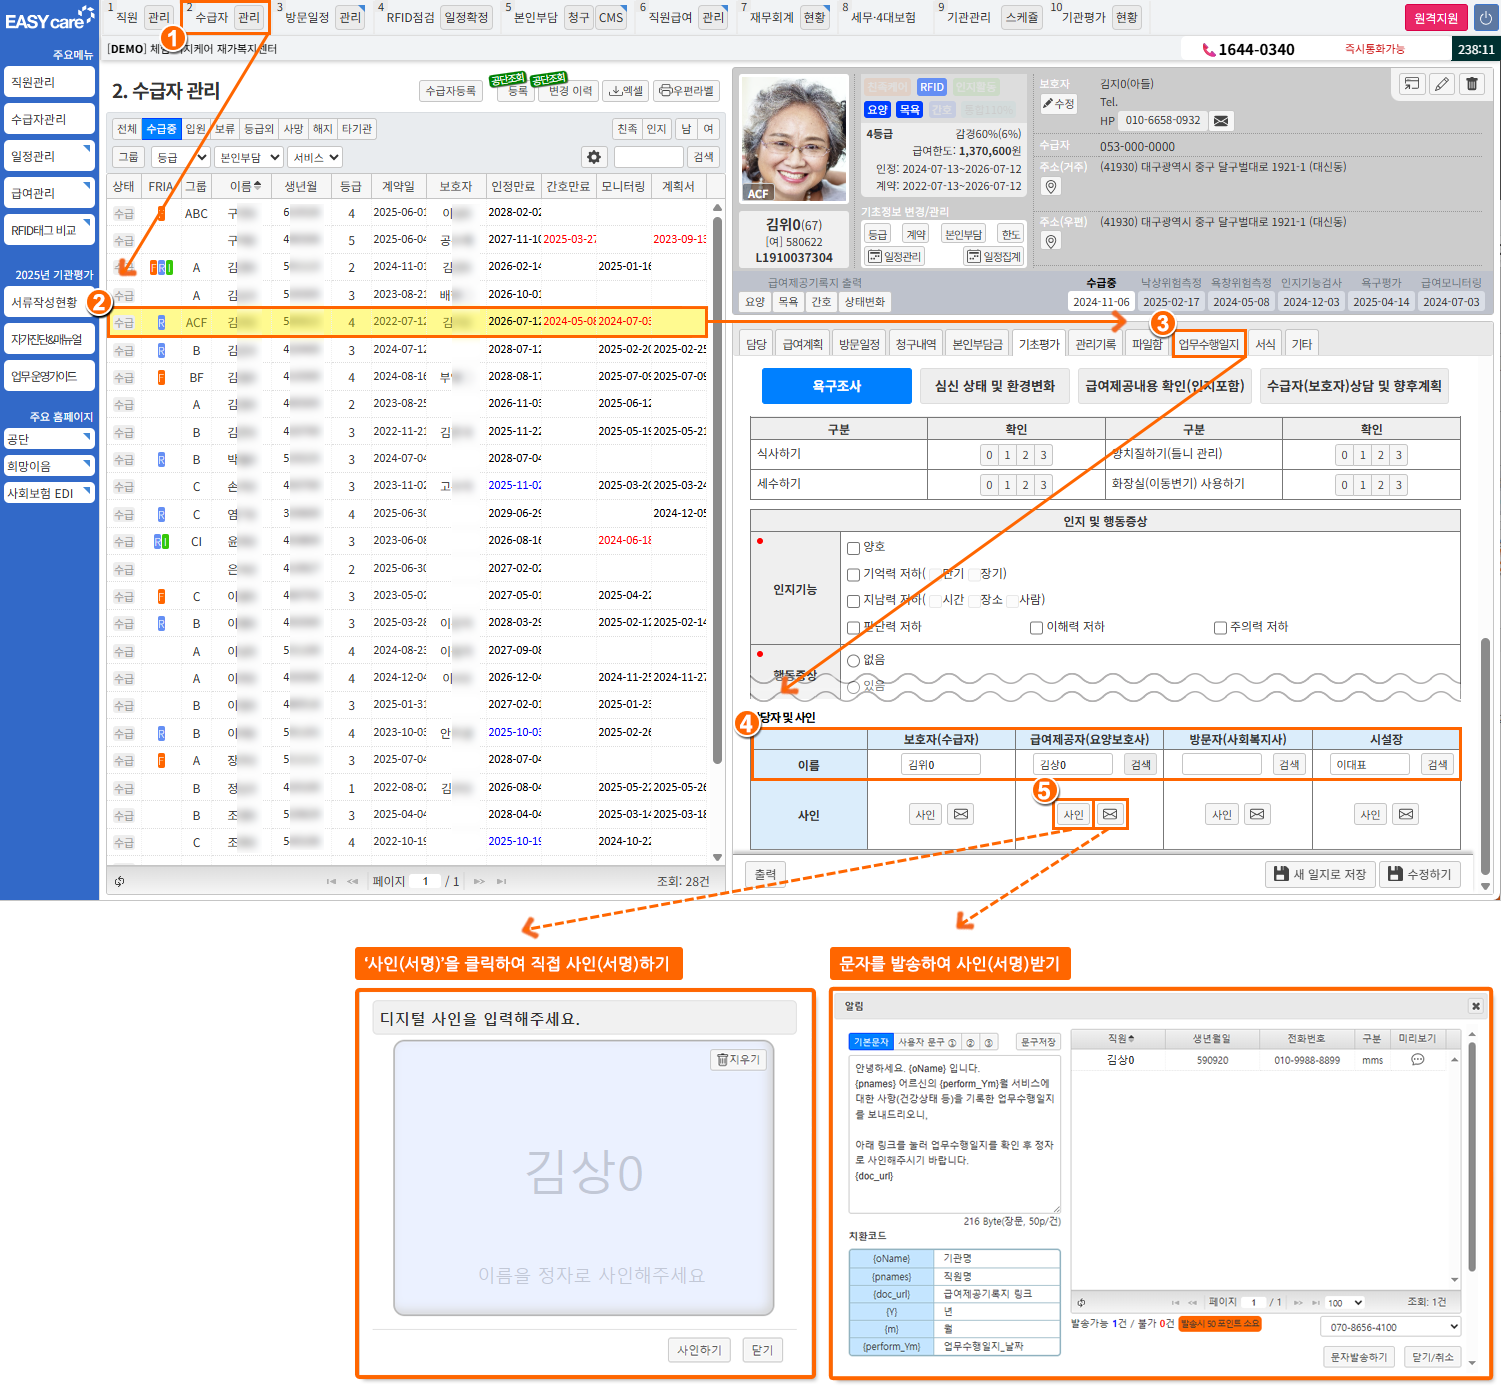Click 수정 pencil button under 보호자
The image size is (1501, 1400).
pyautogui.click(x=1058, y=104)
